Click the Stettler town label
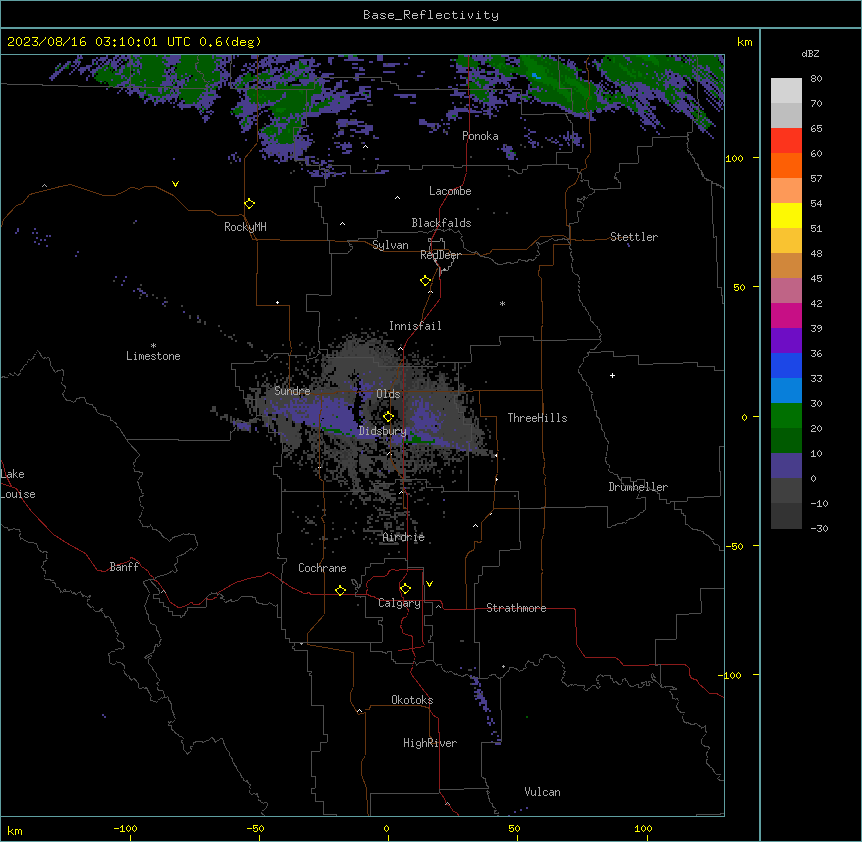Viewport: 862px width, 842px height. [x=634, y=237]
